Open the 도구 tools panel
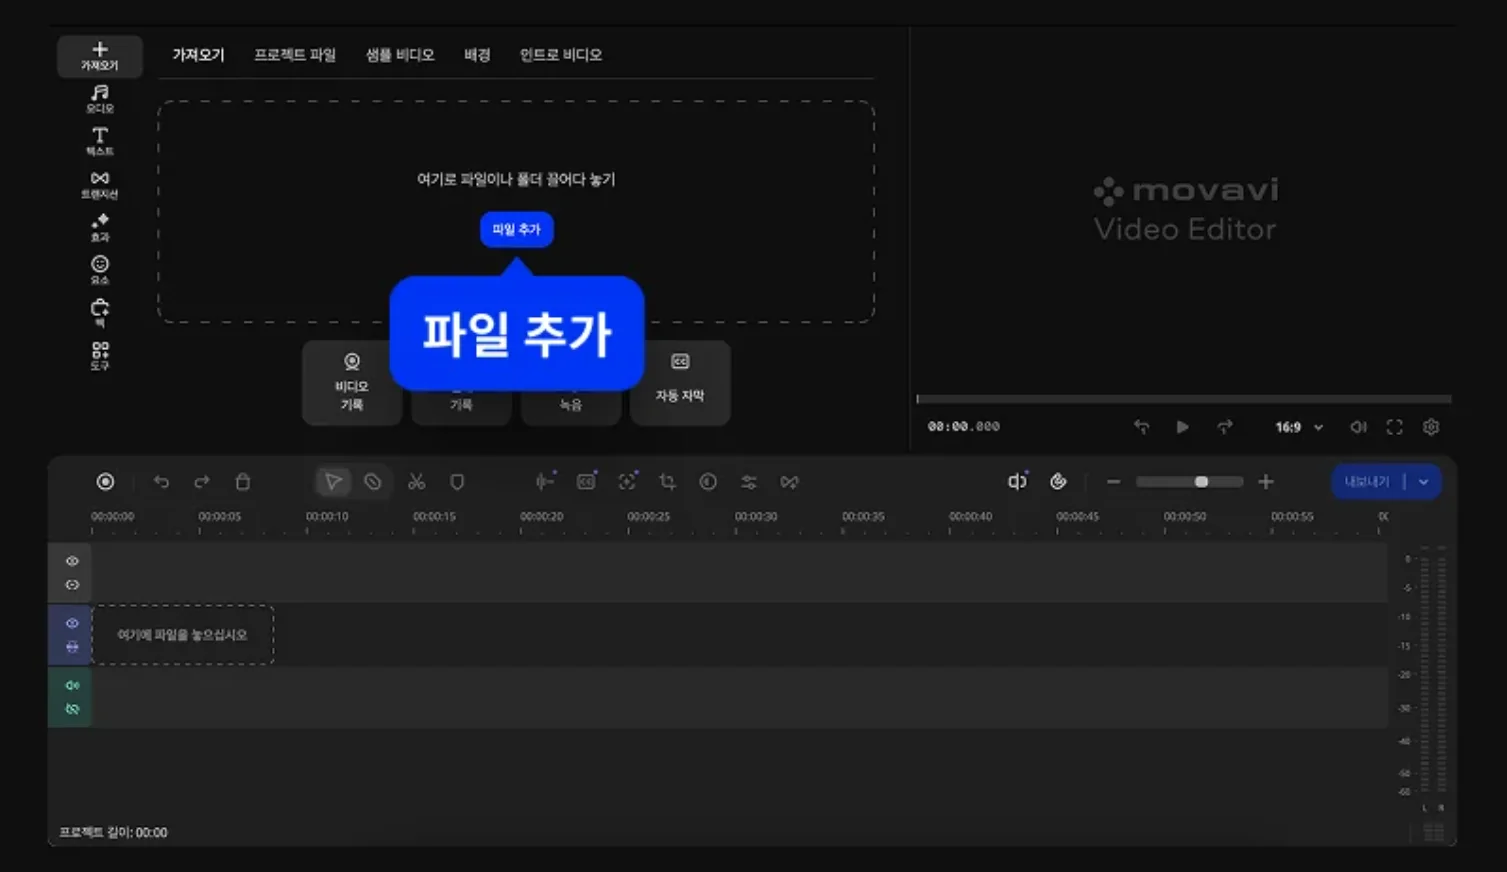The height and width of the screenshot is (872, 1507). tap(100, 356)
